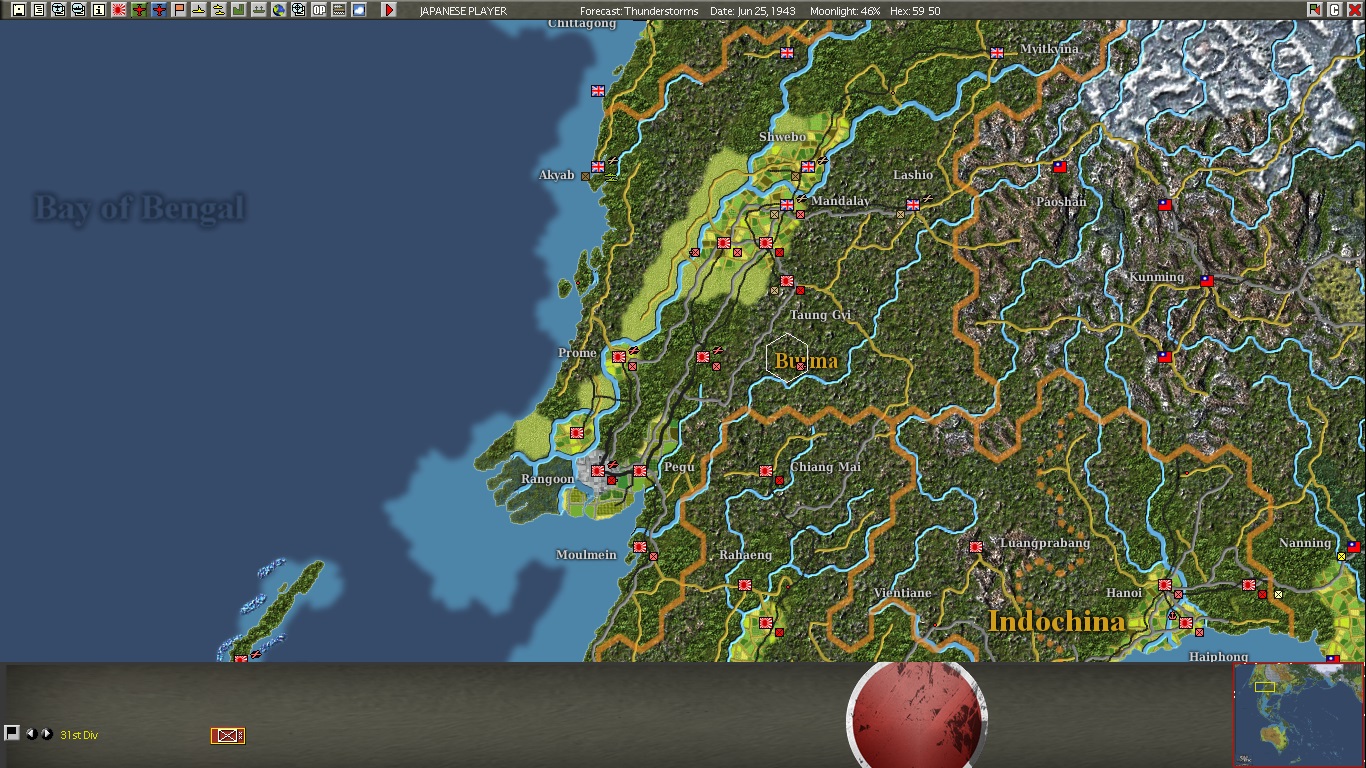Click the black info 'i' toolbar icon
The image size is (1366, 768).
(x=99, y=10)
